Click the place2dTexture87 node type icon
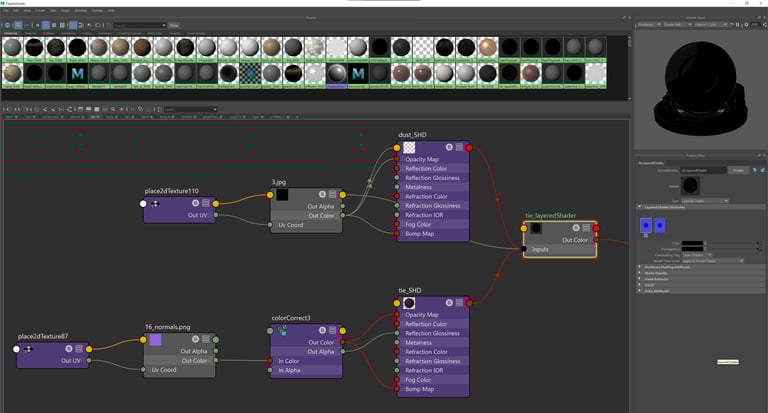 (x=28, y=349)
